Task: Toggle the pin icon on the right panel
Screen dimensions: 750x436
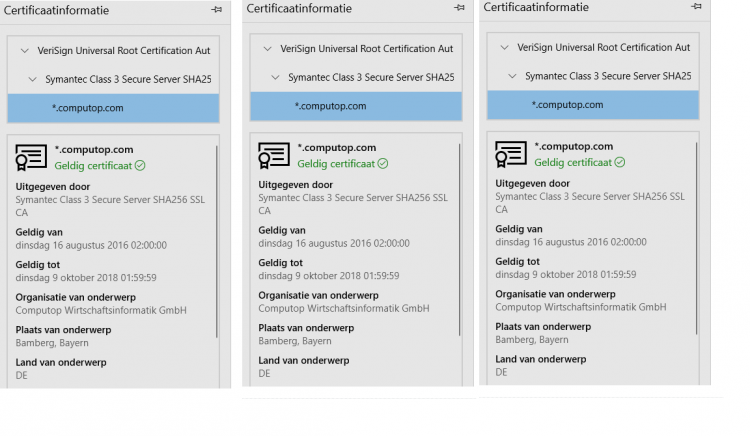Action: coord(696,7)
